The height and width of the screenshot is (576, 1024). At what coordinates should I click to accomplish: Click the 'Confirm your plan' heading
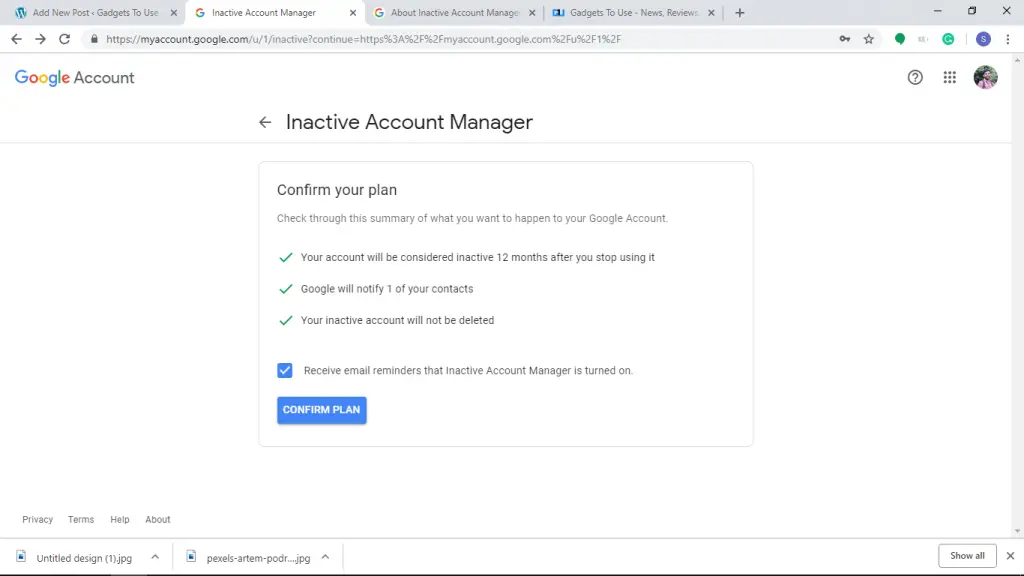(x=337, y=190)
